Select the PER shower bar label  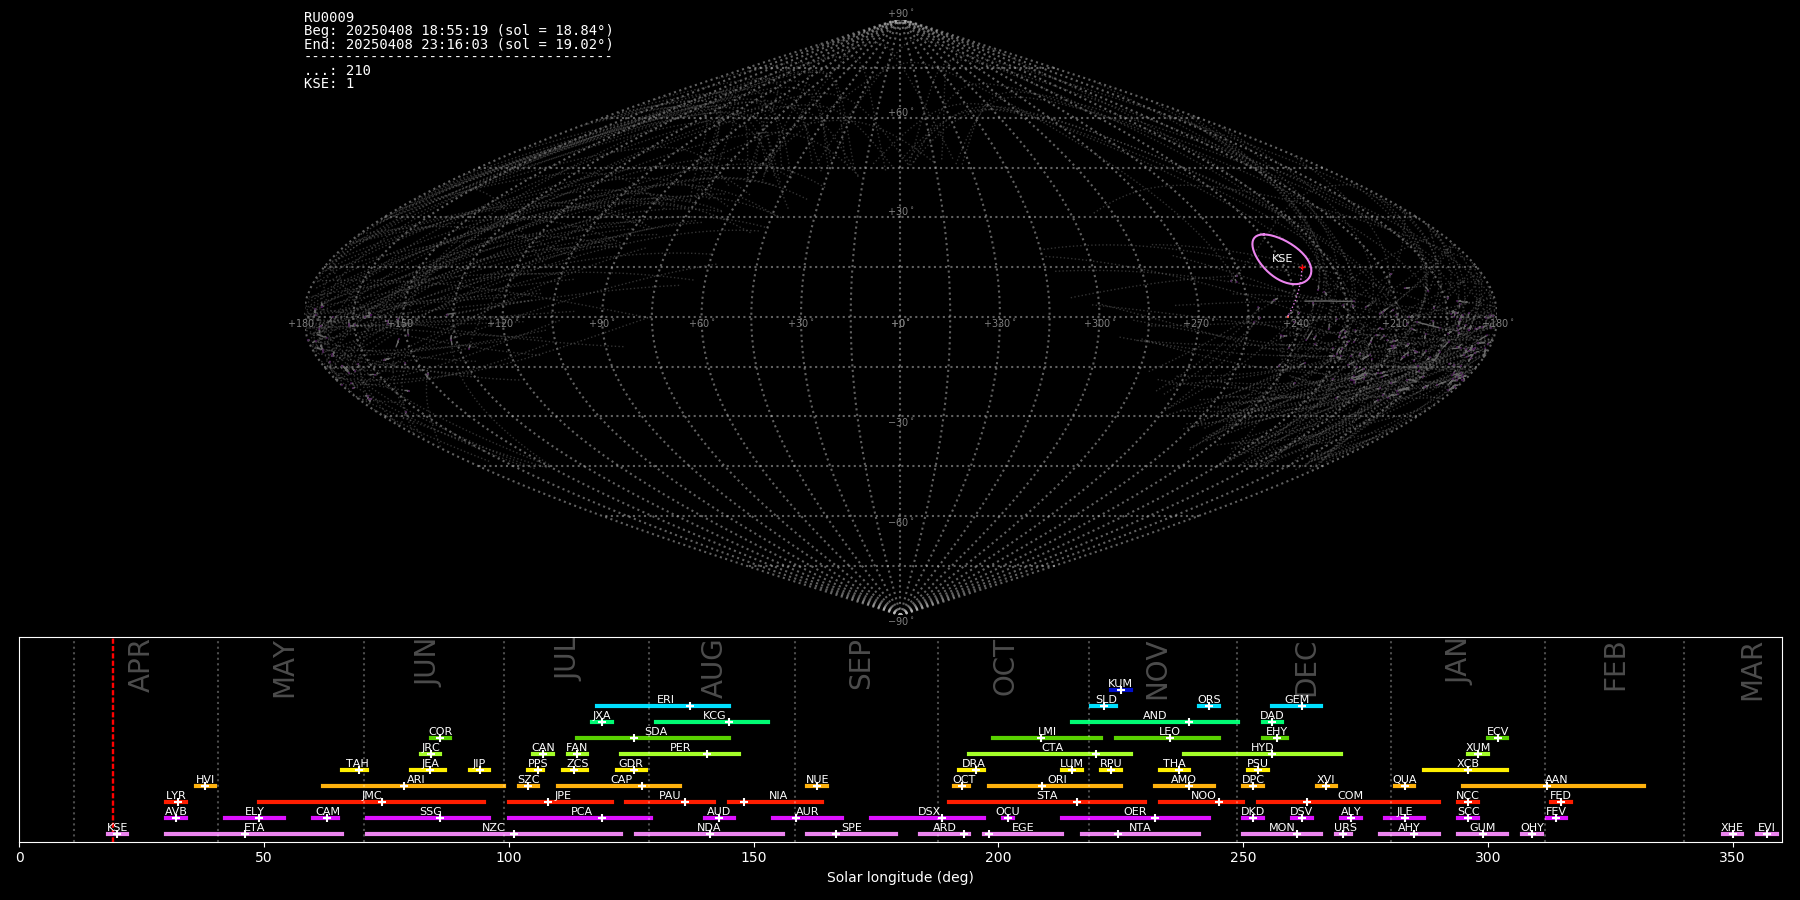pos(680,748)
